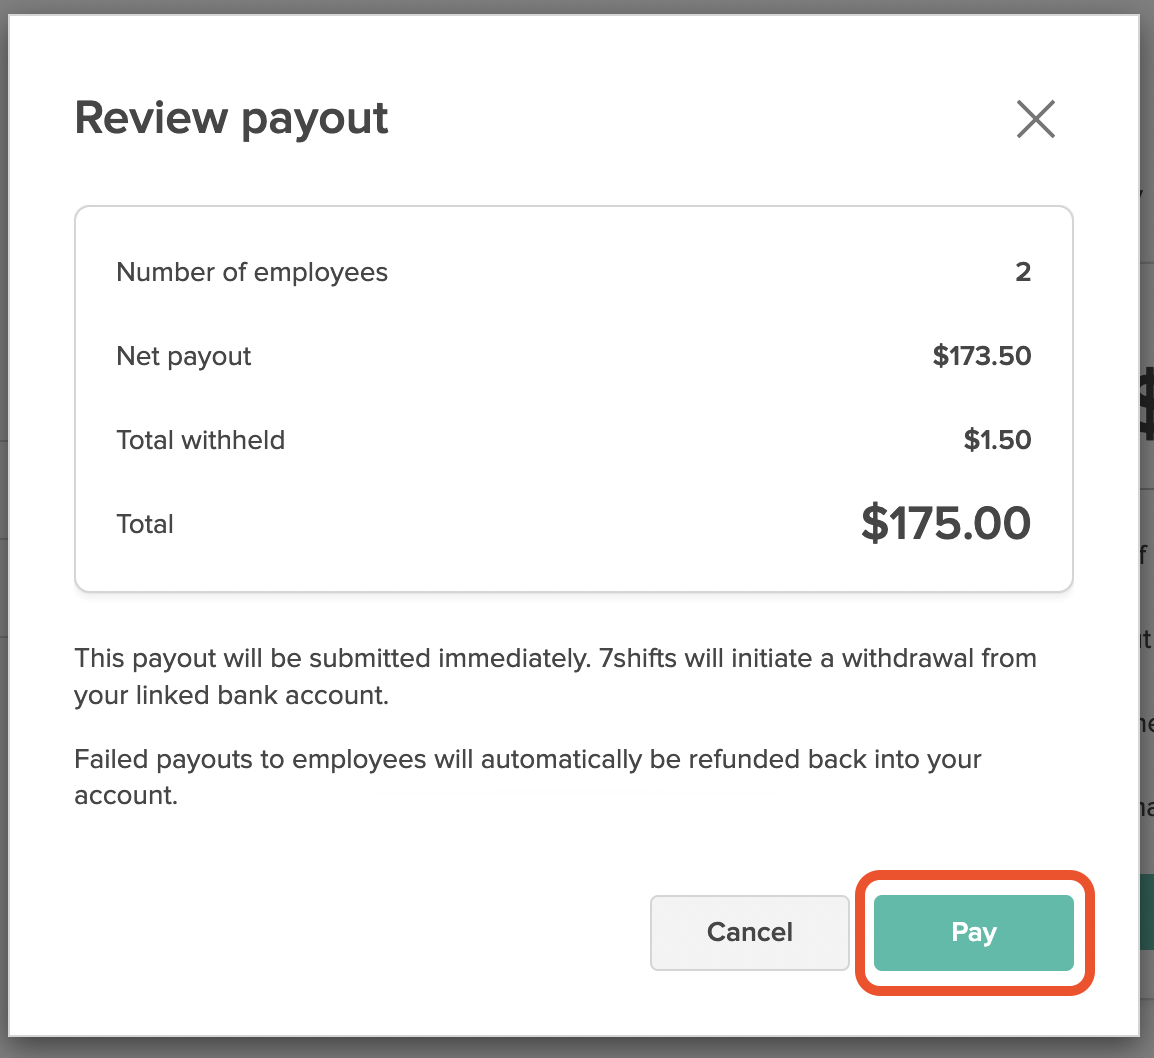Click the employee count value 2
Screen dimensions: 1154x1058
1023,272
